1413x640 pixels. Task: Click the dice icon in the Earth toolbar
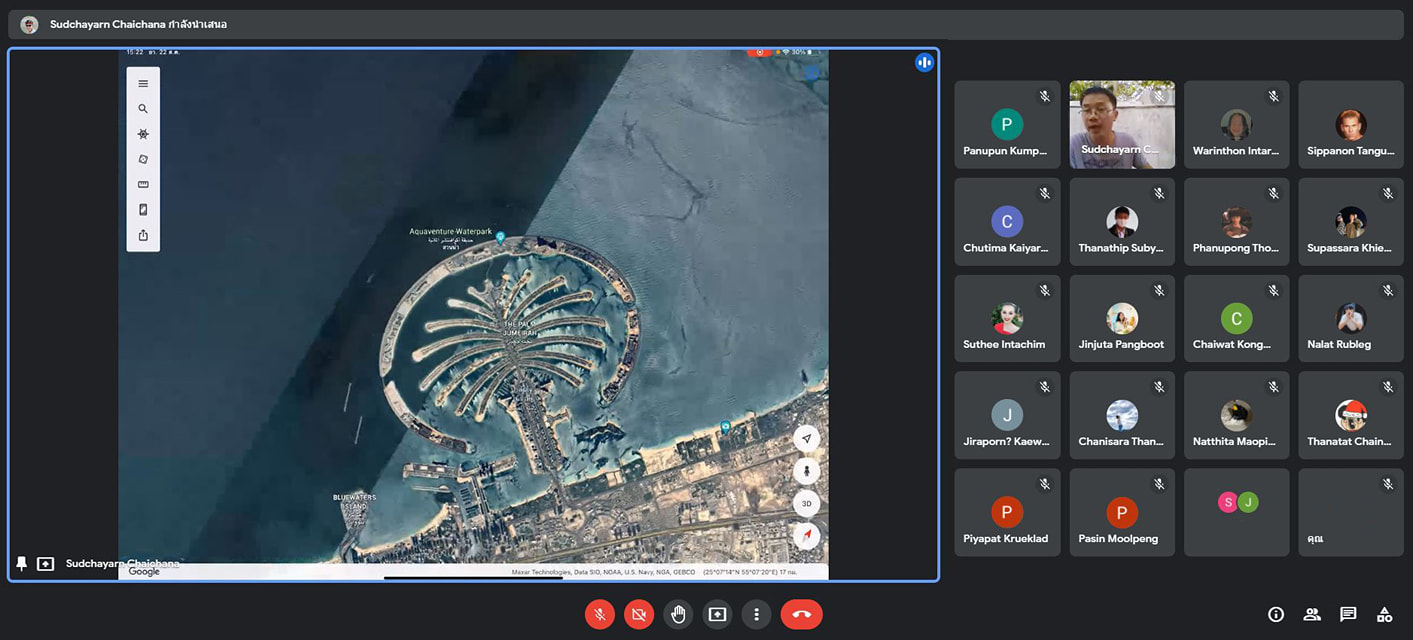pos(143,159)
